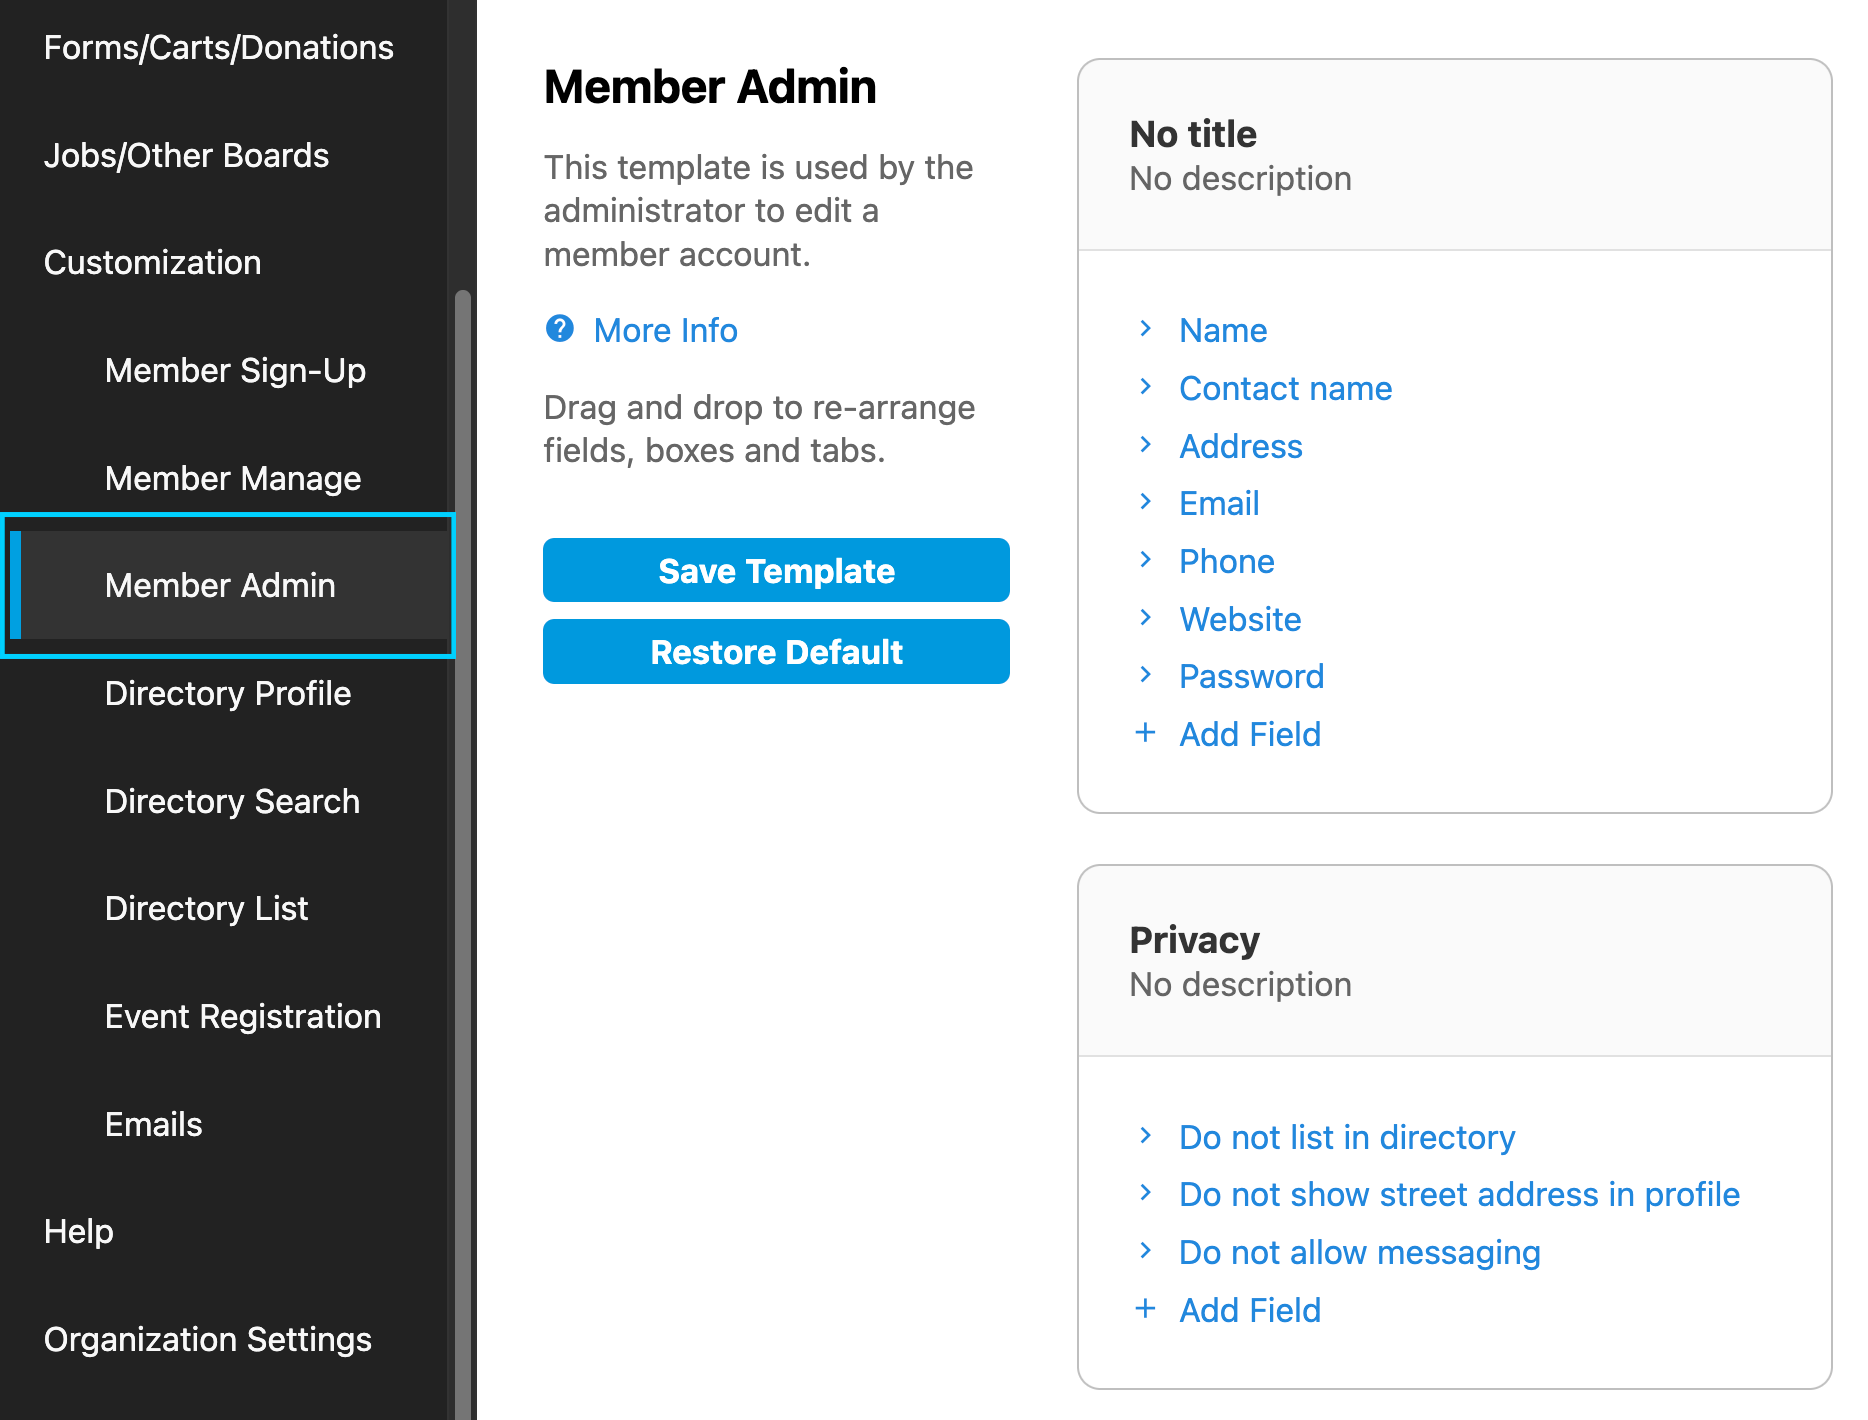1868x1420 pixels.
Task: Click the No title box heading
Action: pyautogui.click(x=1192, y=134)
